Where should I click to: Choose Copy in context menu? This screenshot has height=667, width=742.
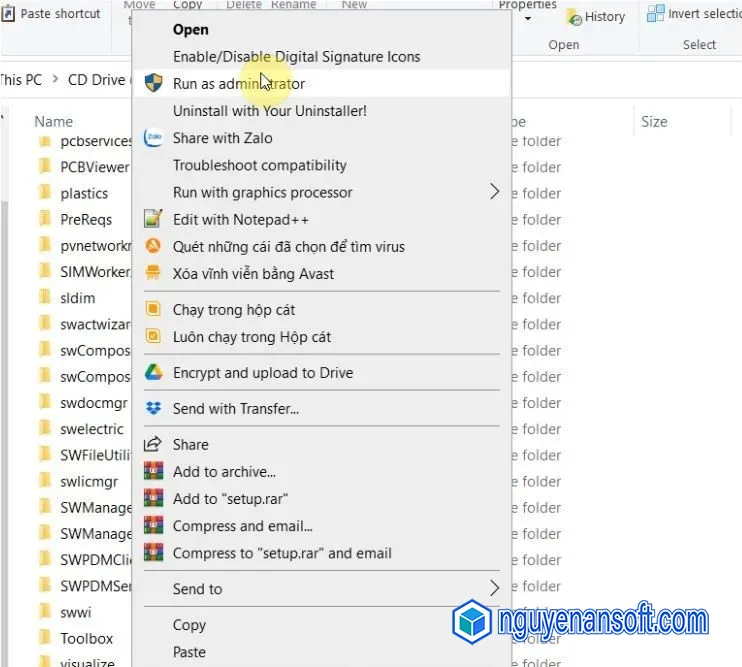pyautogui.click(x=189, y=625)
